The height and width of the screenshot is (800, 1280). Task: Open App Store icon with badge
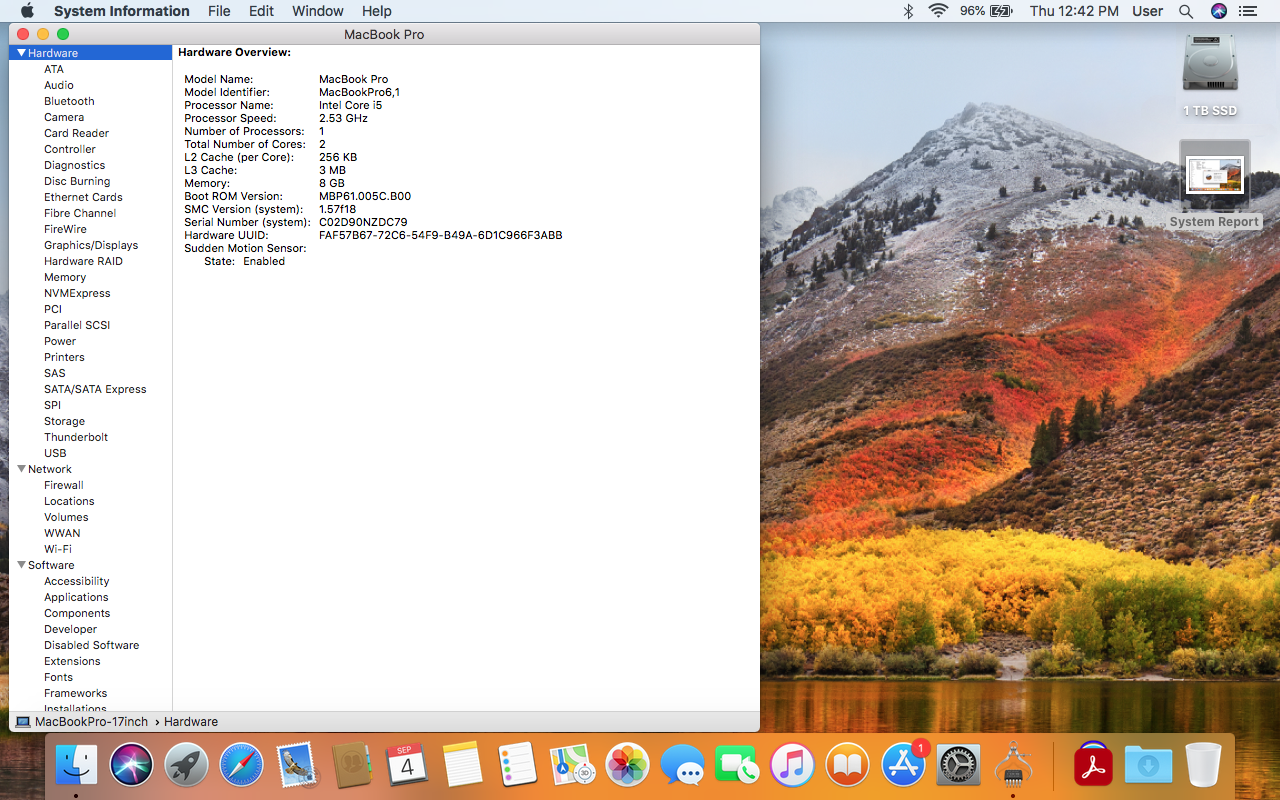pyautogui.click(x=903, y=765)
